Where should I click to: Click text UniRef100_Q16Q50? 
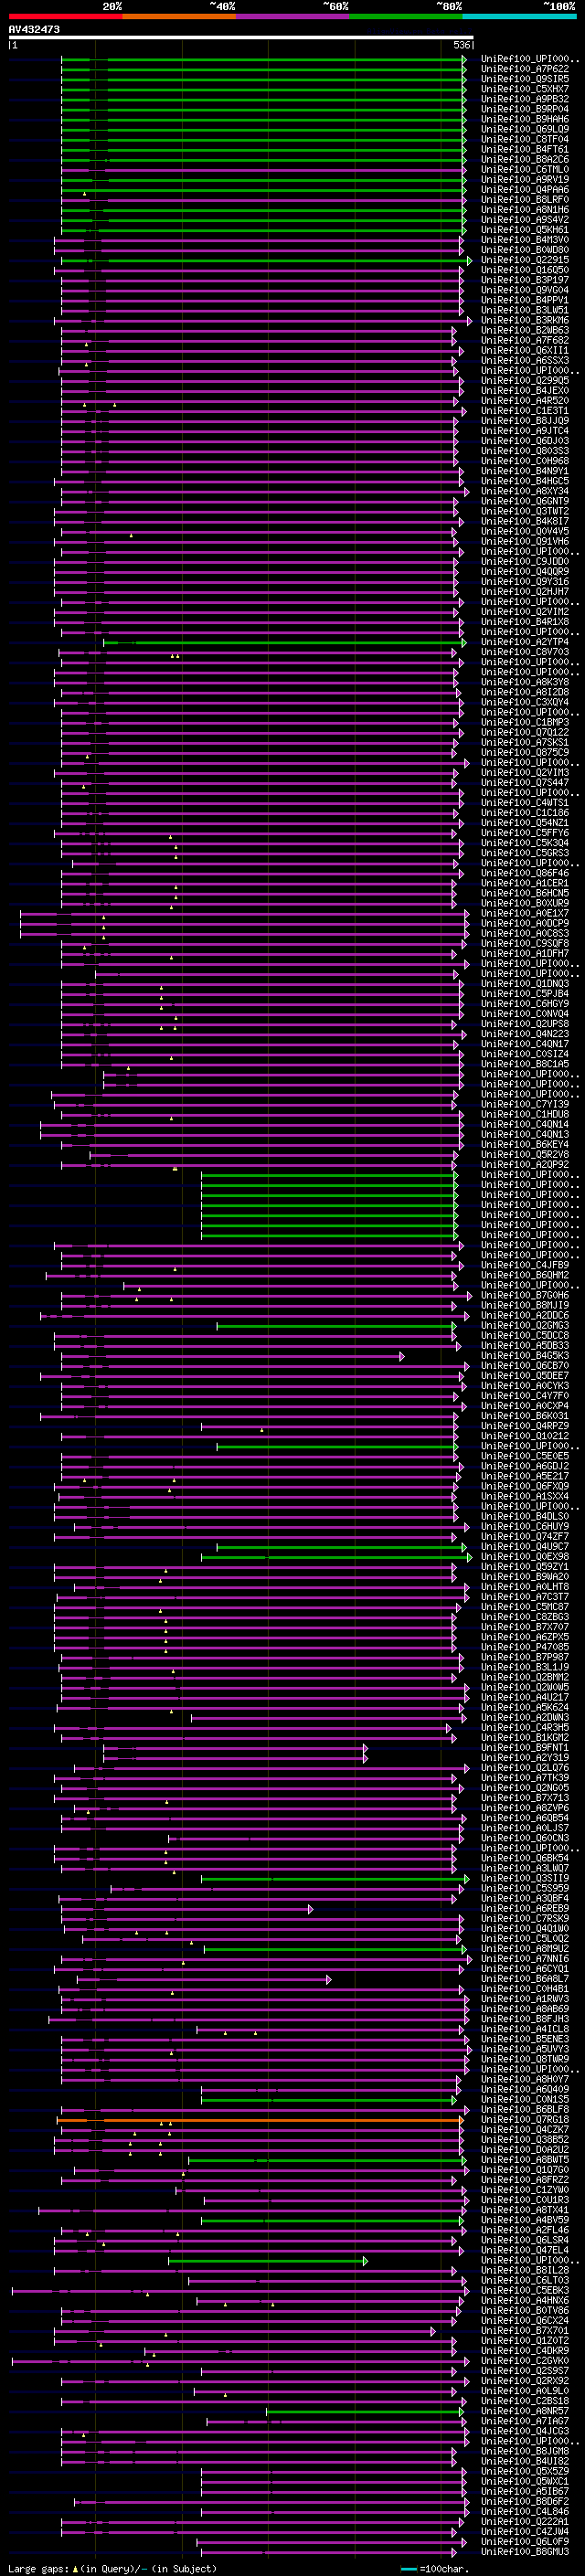(x=525, y=270)
